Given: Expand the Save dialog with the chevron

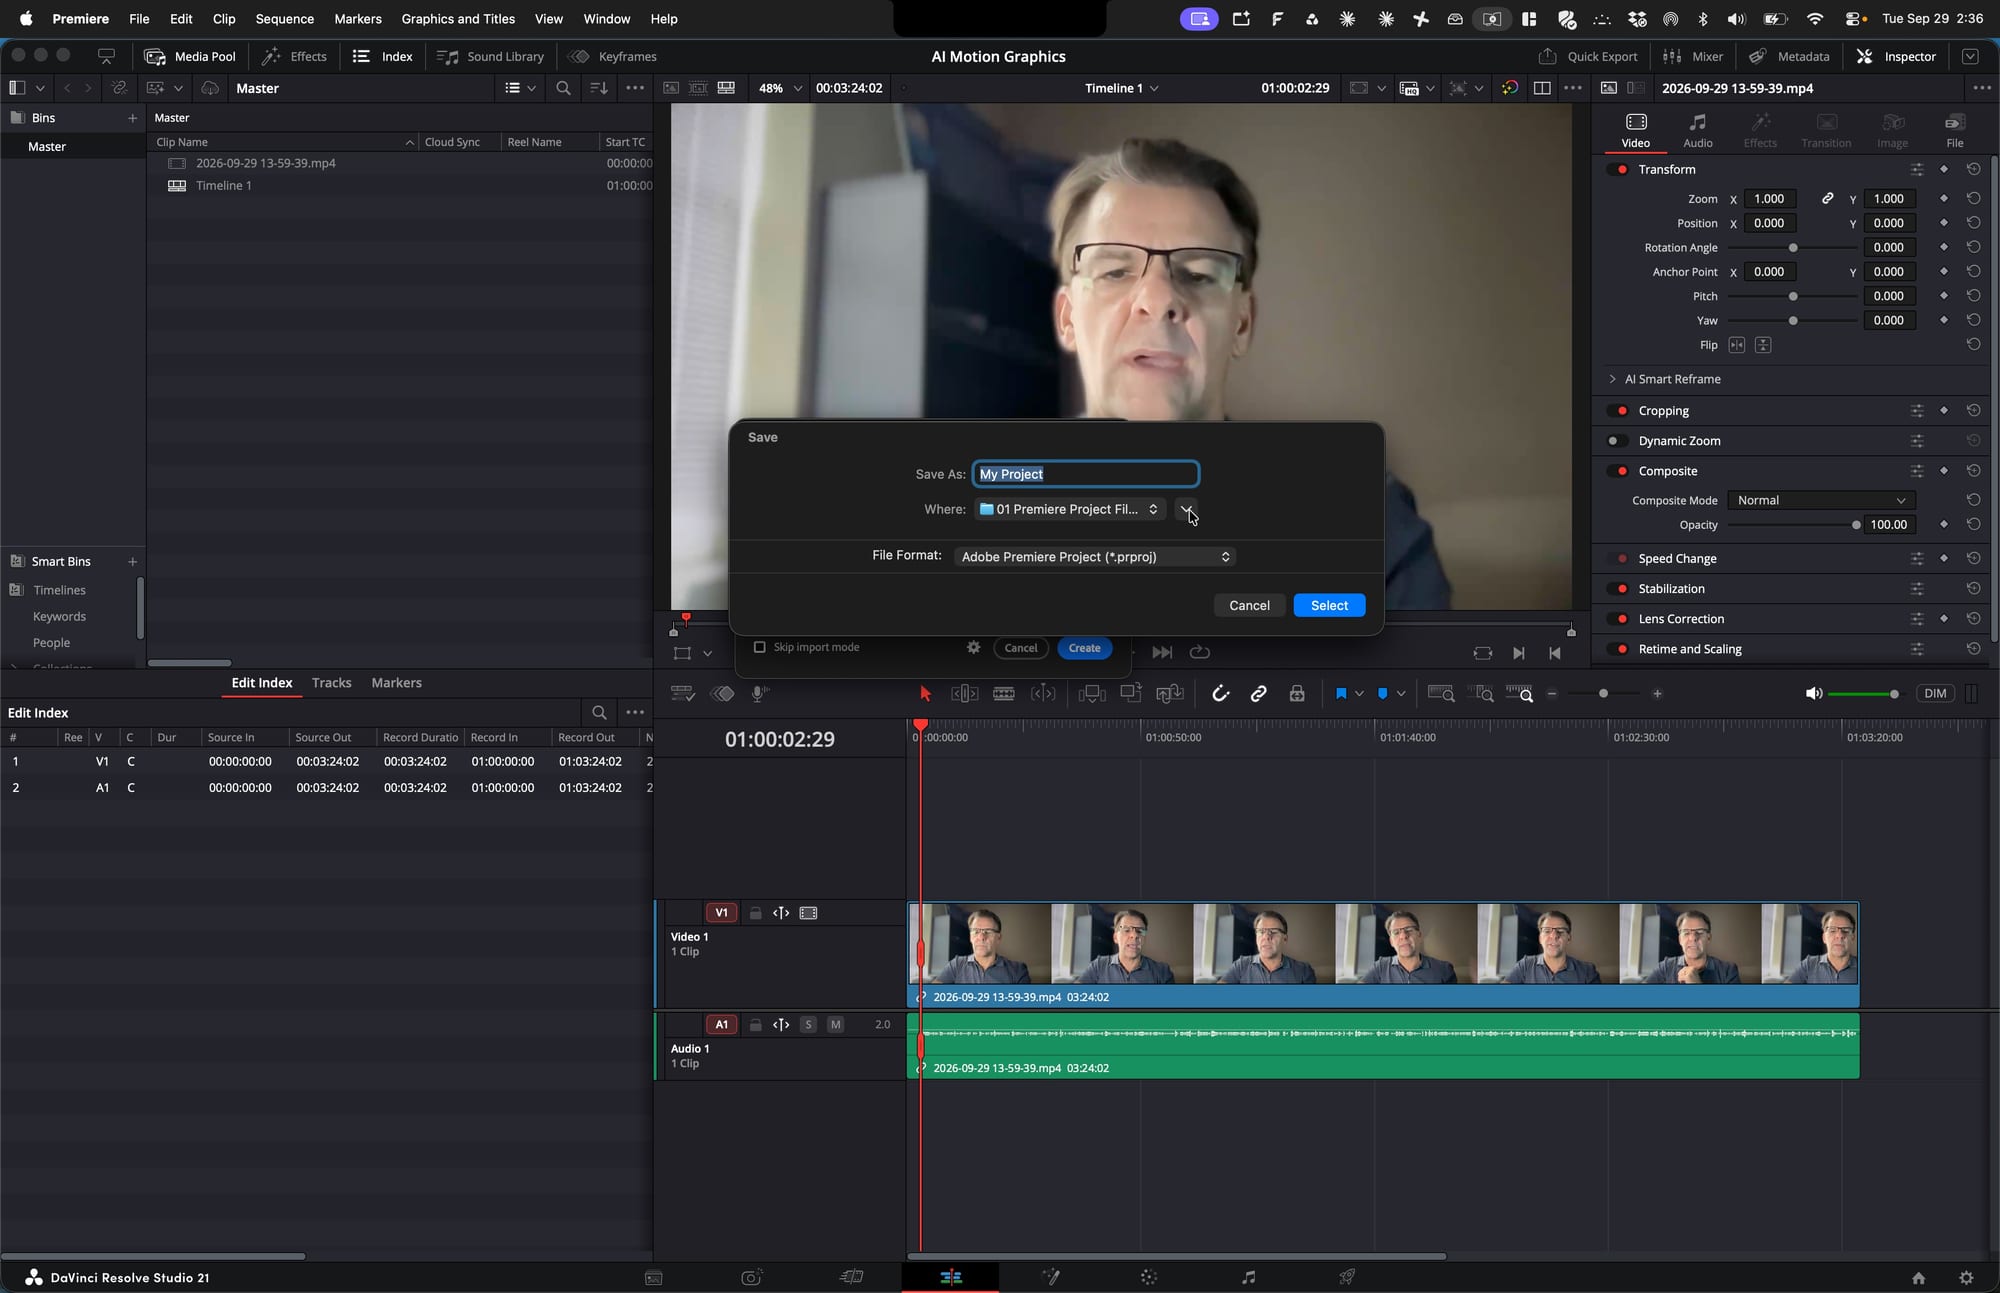Looking at the screenshot, I should 1186,509.
